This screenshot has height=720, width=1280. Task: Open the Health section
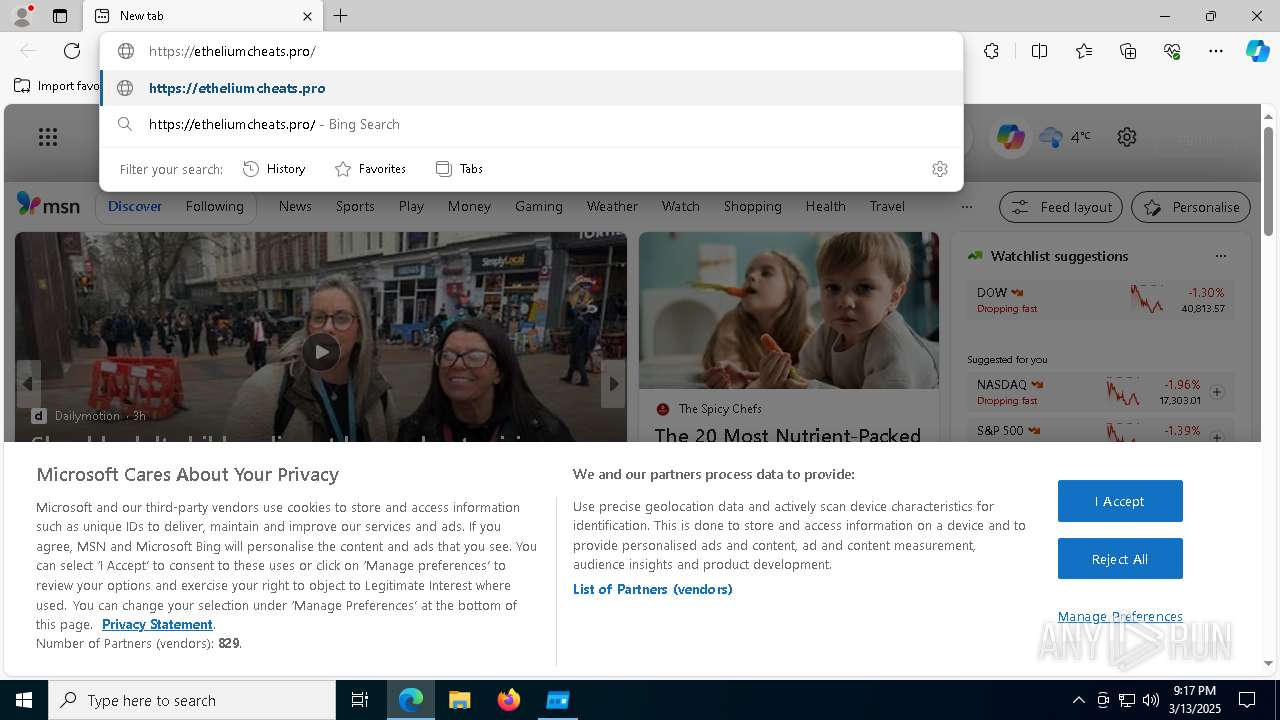point(825,206)
